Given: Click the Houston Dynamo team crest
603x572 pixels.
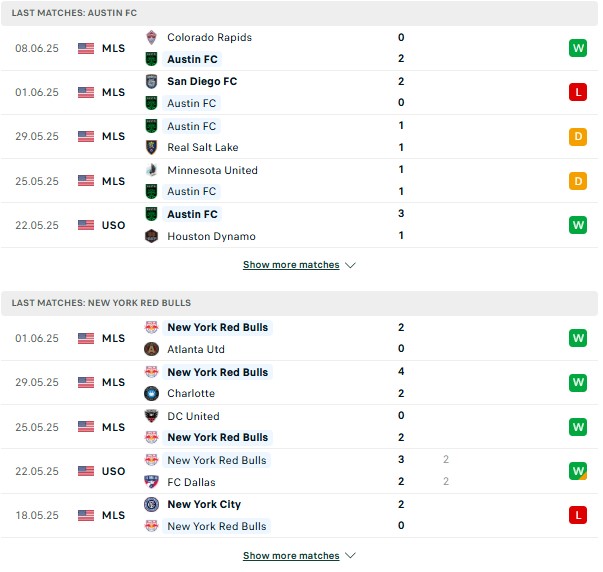Looking at the screenshot, I should [x=152, y=236].
